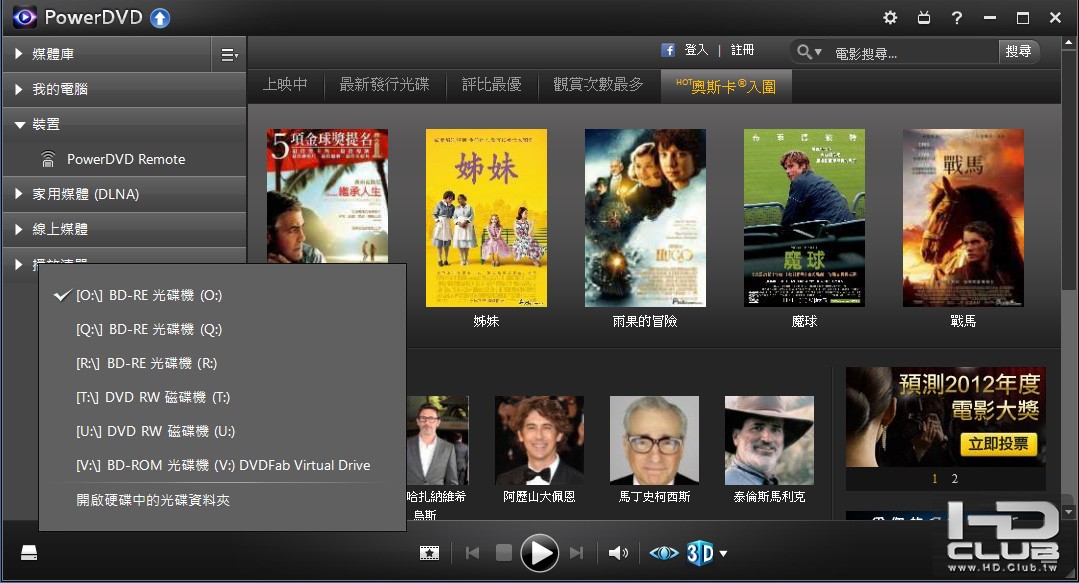Open the 3D options dropdown arrow
1079x583 pixels.
coord(723,553)
